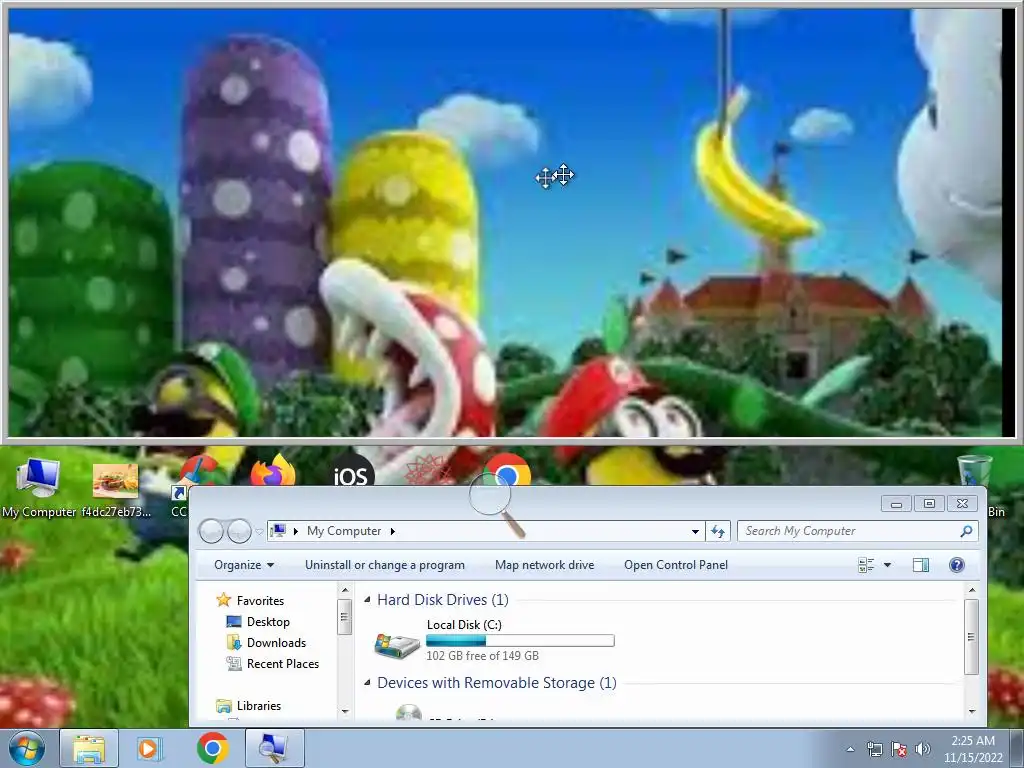Select the Firefox desktop shortcut
The height and width of the screenshot is (768, 1024).
point(273,470)
